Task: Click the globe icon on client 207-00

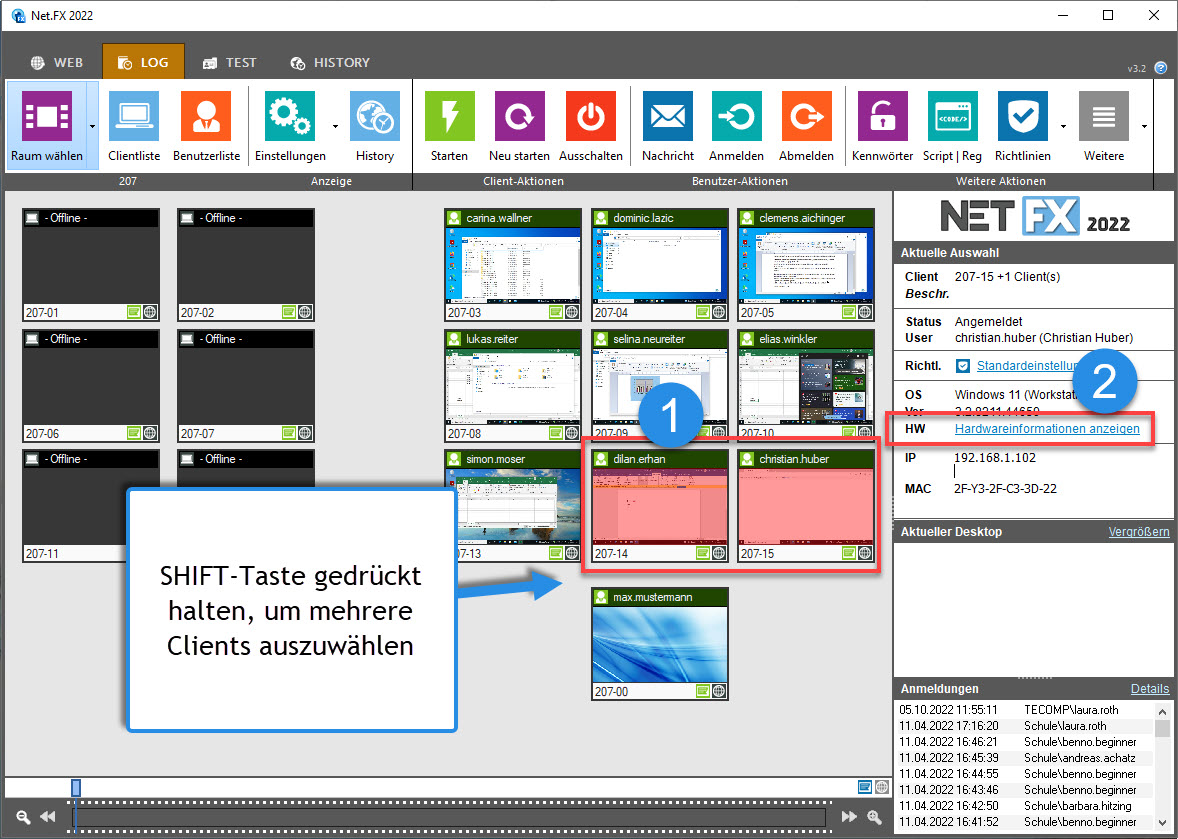Action: (x=719, y=691)
